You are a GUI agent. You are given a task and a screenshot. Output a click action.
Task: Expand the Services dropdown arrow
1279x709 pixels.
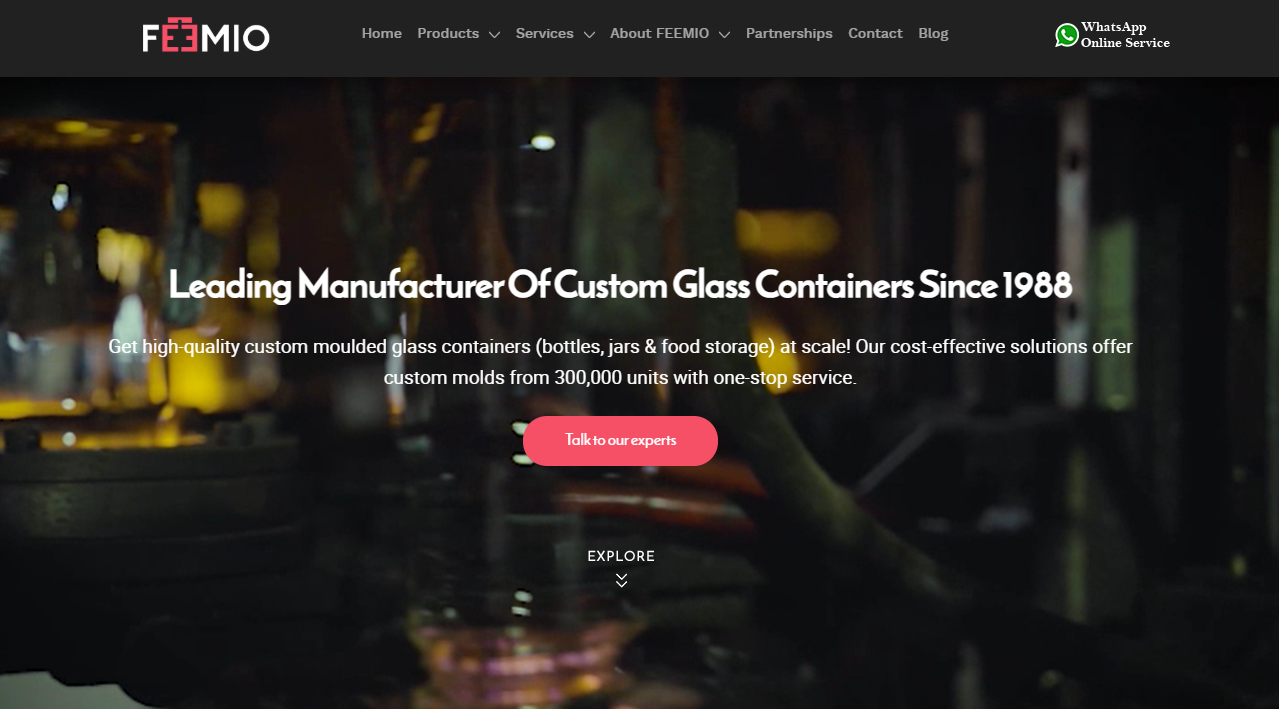[x=589, y=35]
